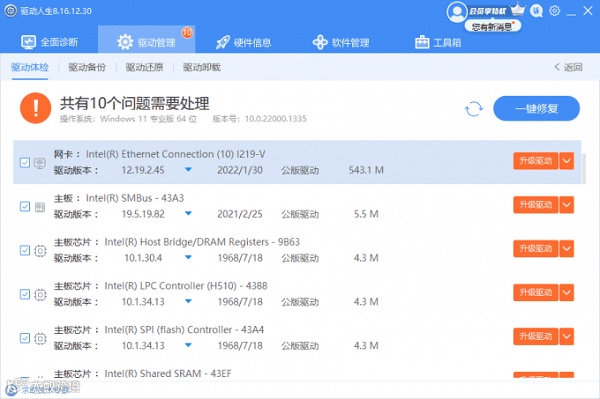
Task: Click the 543.1 M size value
Action: pyautogui.click(x=366, y=170)
